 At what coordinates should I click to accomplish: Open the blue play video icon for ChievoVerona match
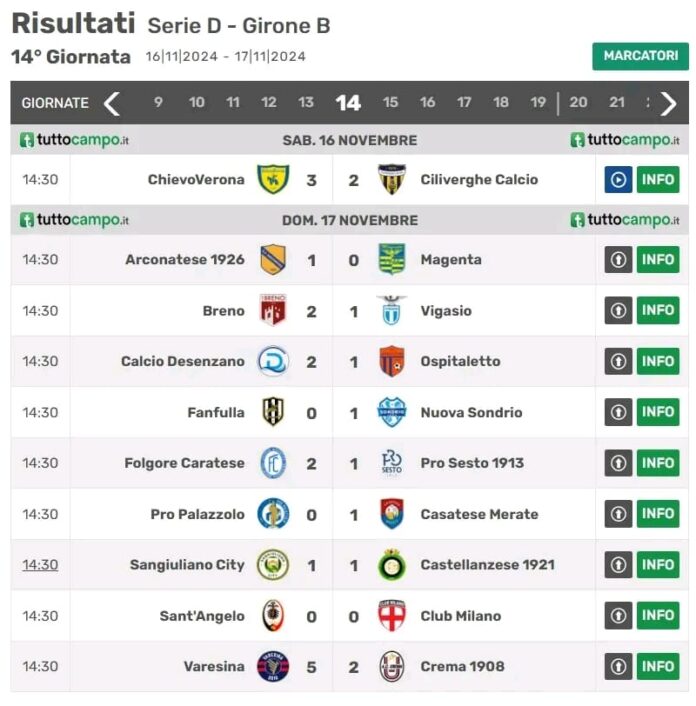click(618, 180)
